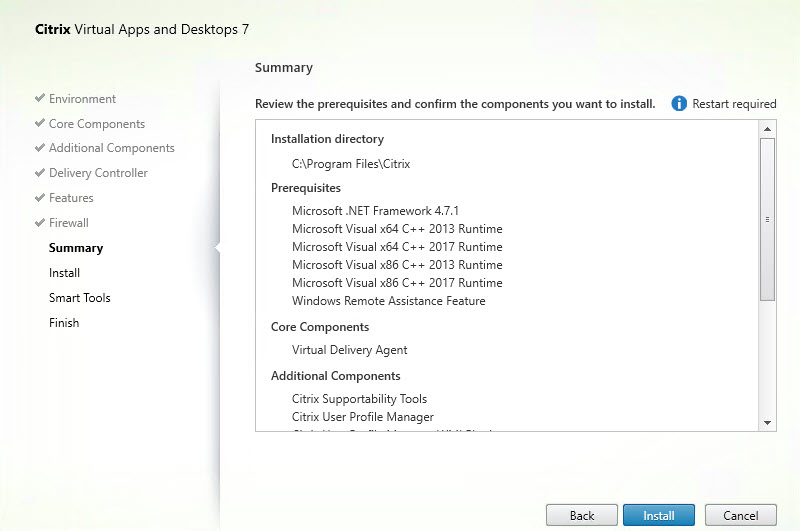Click the scroll up arrow in summary list
The width and height of the screenshot is (800, 531).
[768, 130]
